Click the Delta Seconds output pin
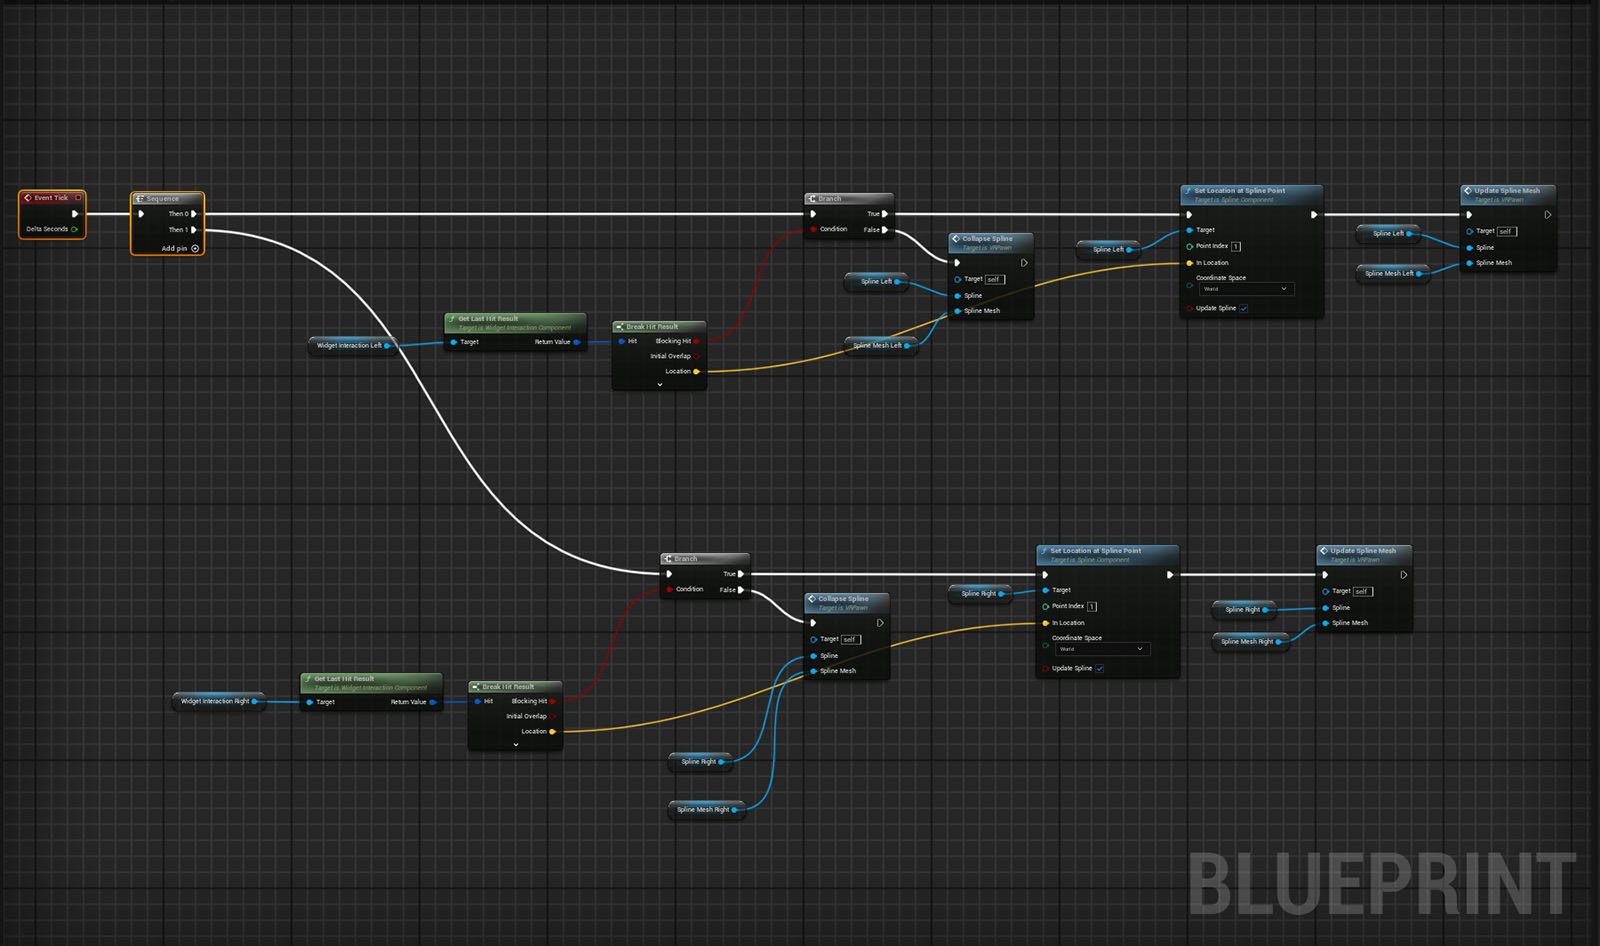This screenshot has height=946, width=1600. coord(75,229)
